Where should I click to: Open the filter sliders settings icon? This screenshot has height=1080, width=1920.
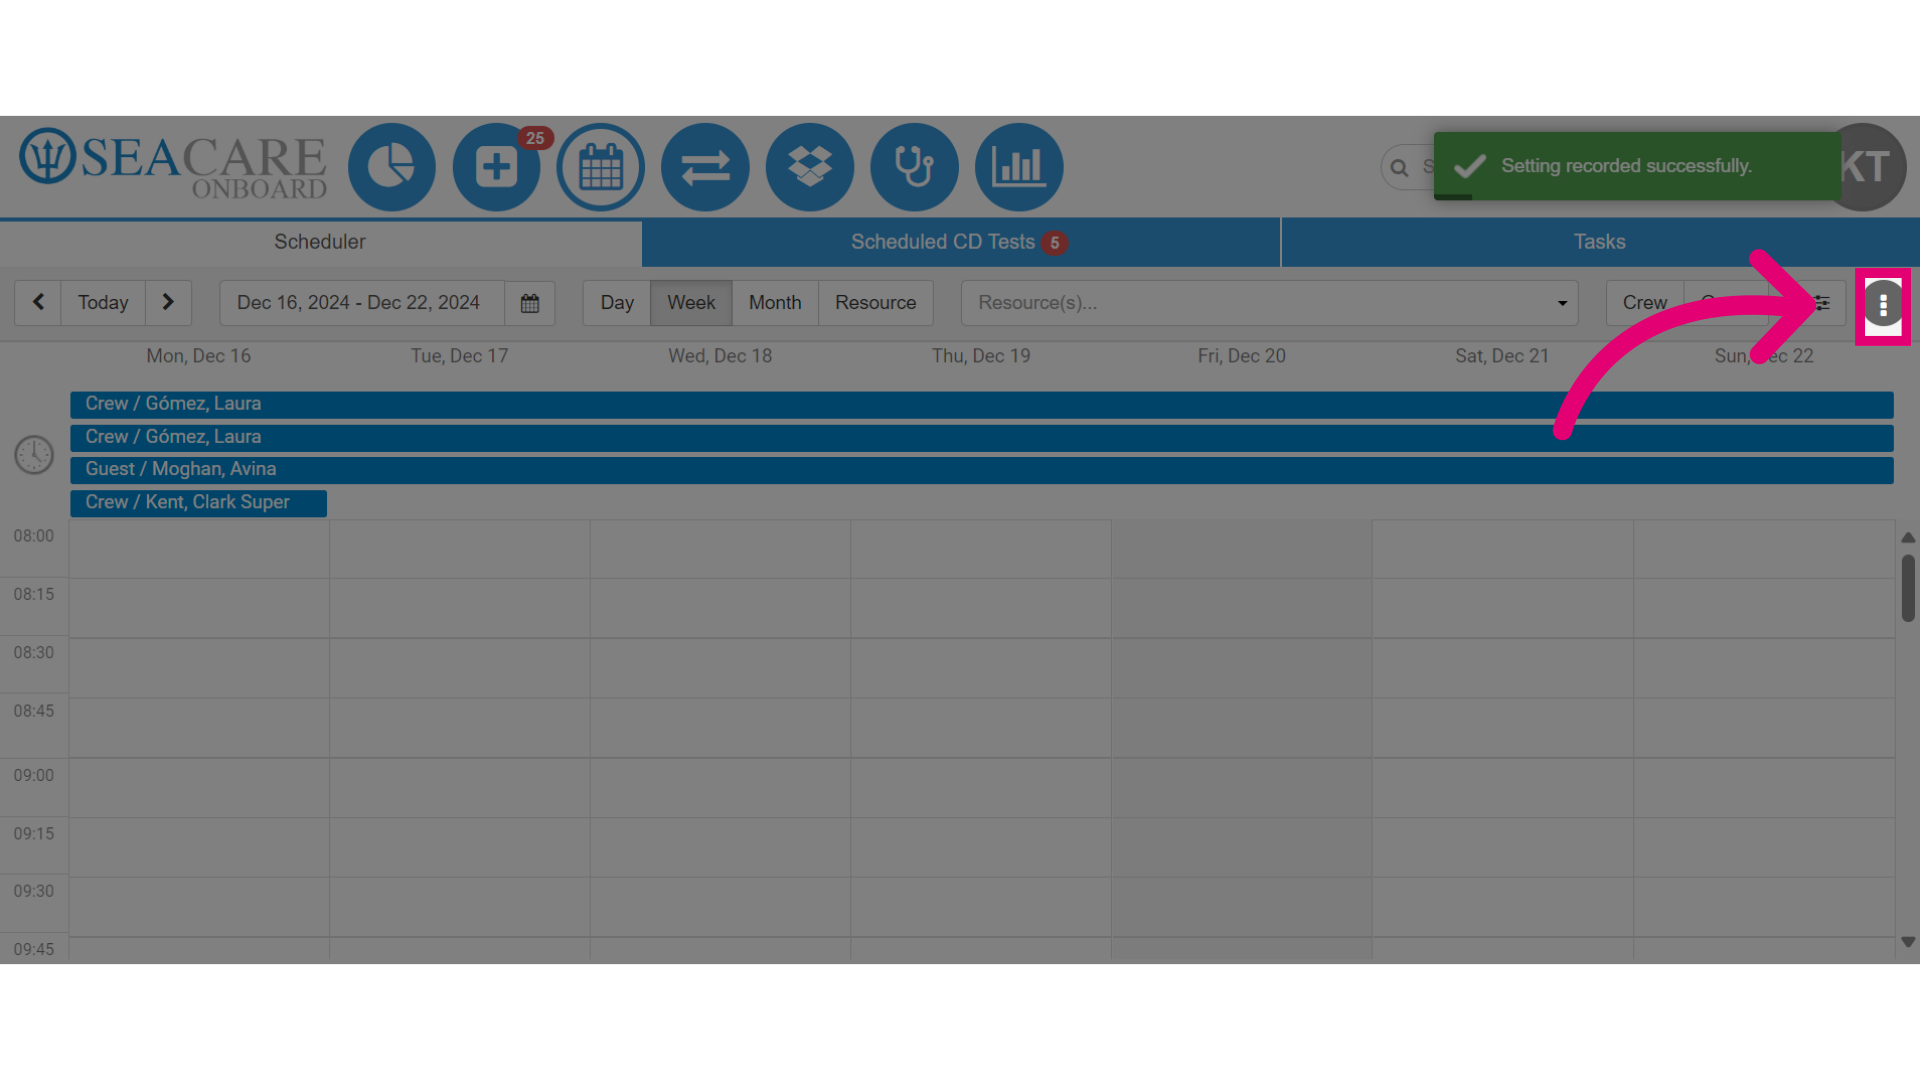1821,303
